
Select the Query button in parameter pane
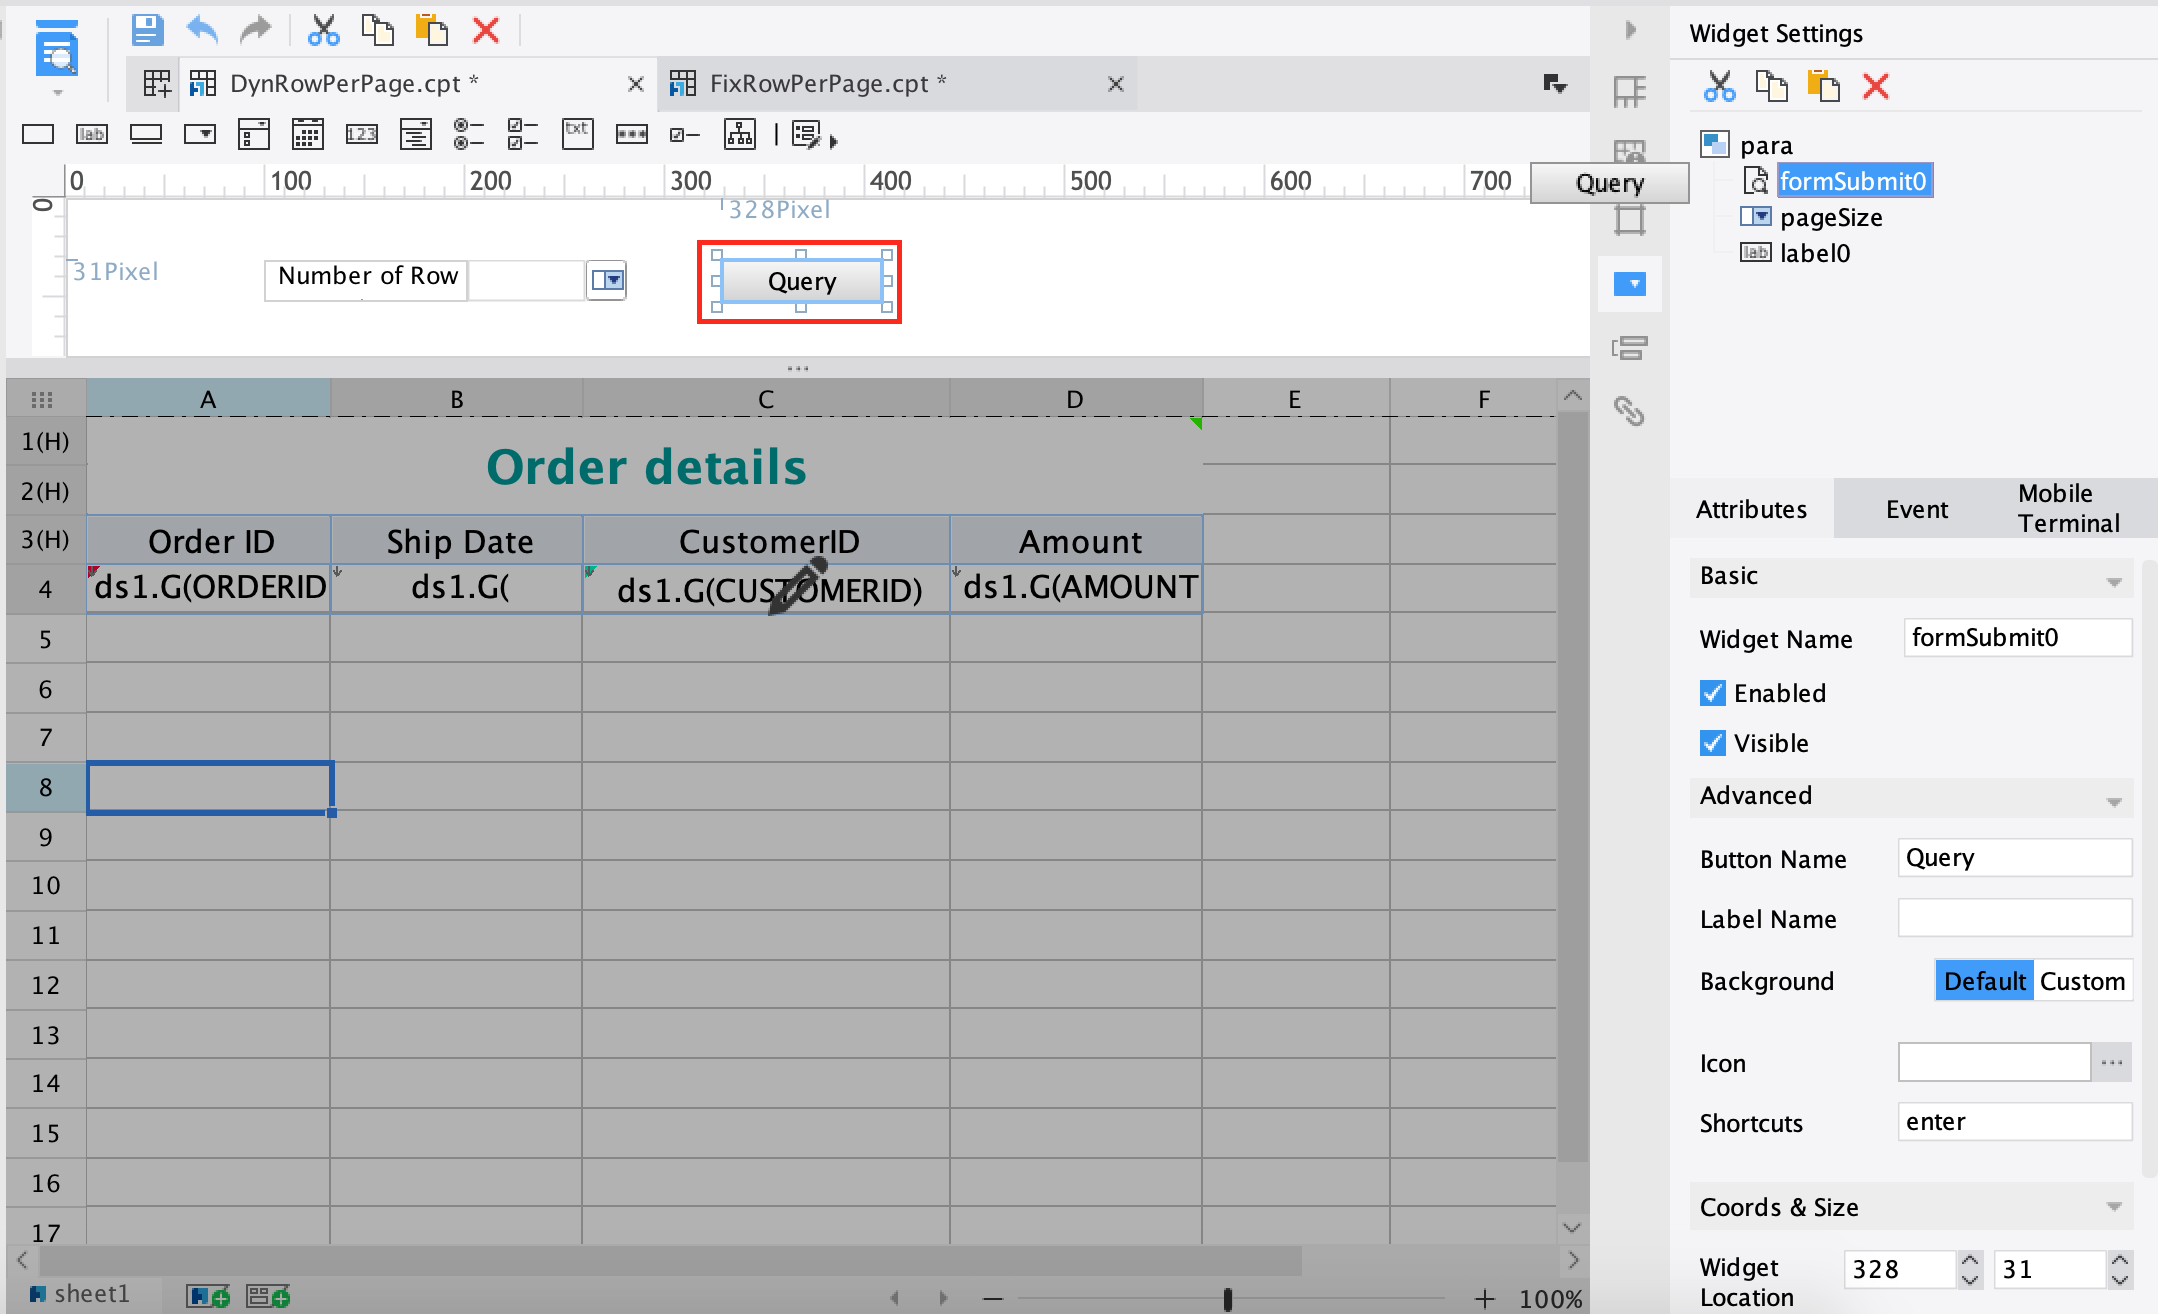[x=801, y=281]
